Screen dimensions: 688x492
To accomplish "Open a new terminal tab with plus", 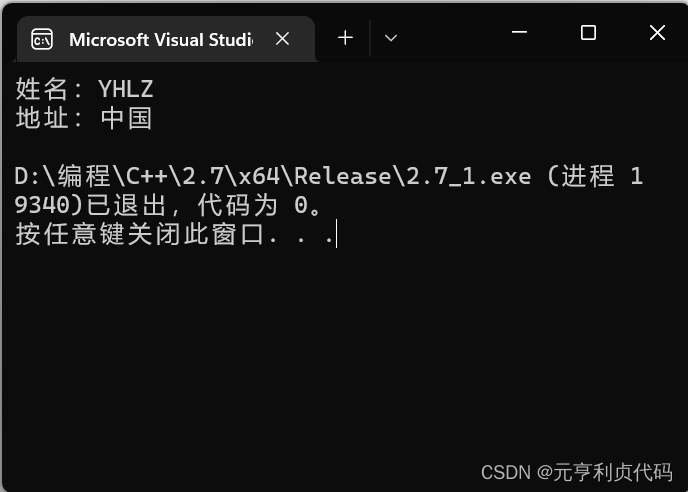I will (345, 38).
